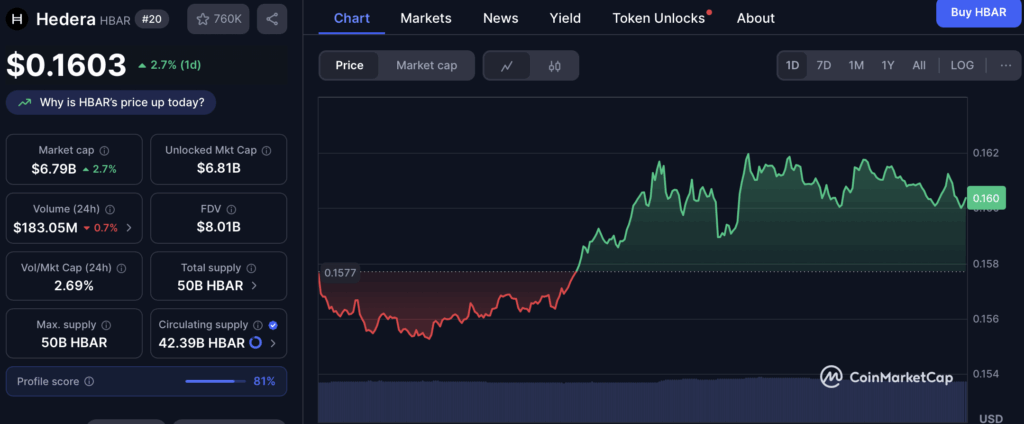Click the 0.1577 opening price label
Image resolution: width=1024 pixels, height=424 pixels.
340,272
